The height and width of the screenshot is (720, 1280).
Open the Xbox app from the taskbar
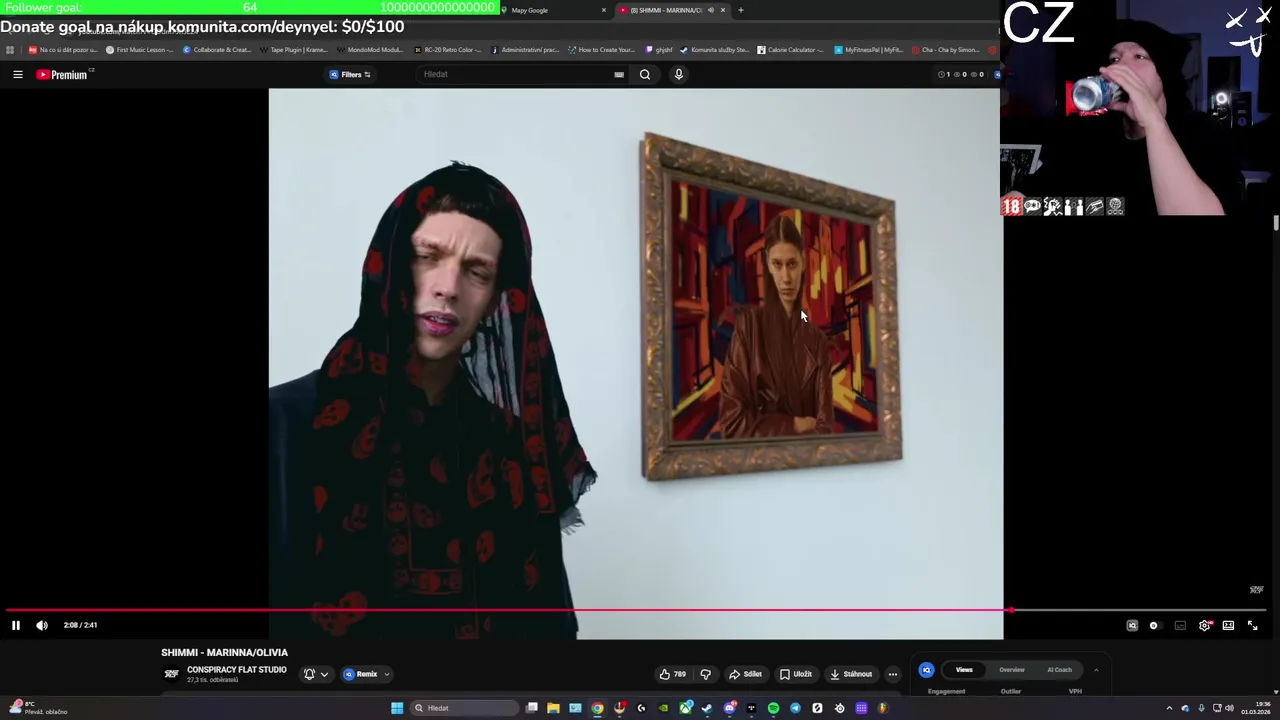685,708
